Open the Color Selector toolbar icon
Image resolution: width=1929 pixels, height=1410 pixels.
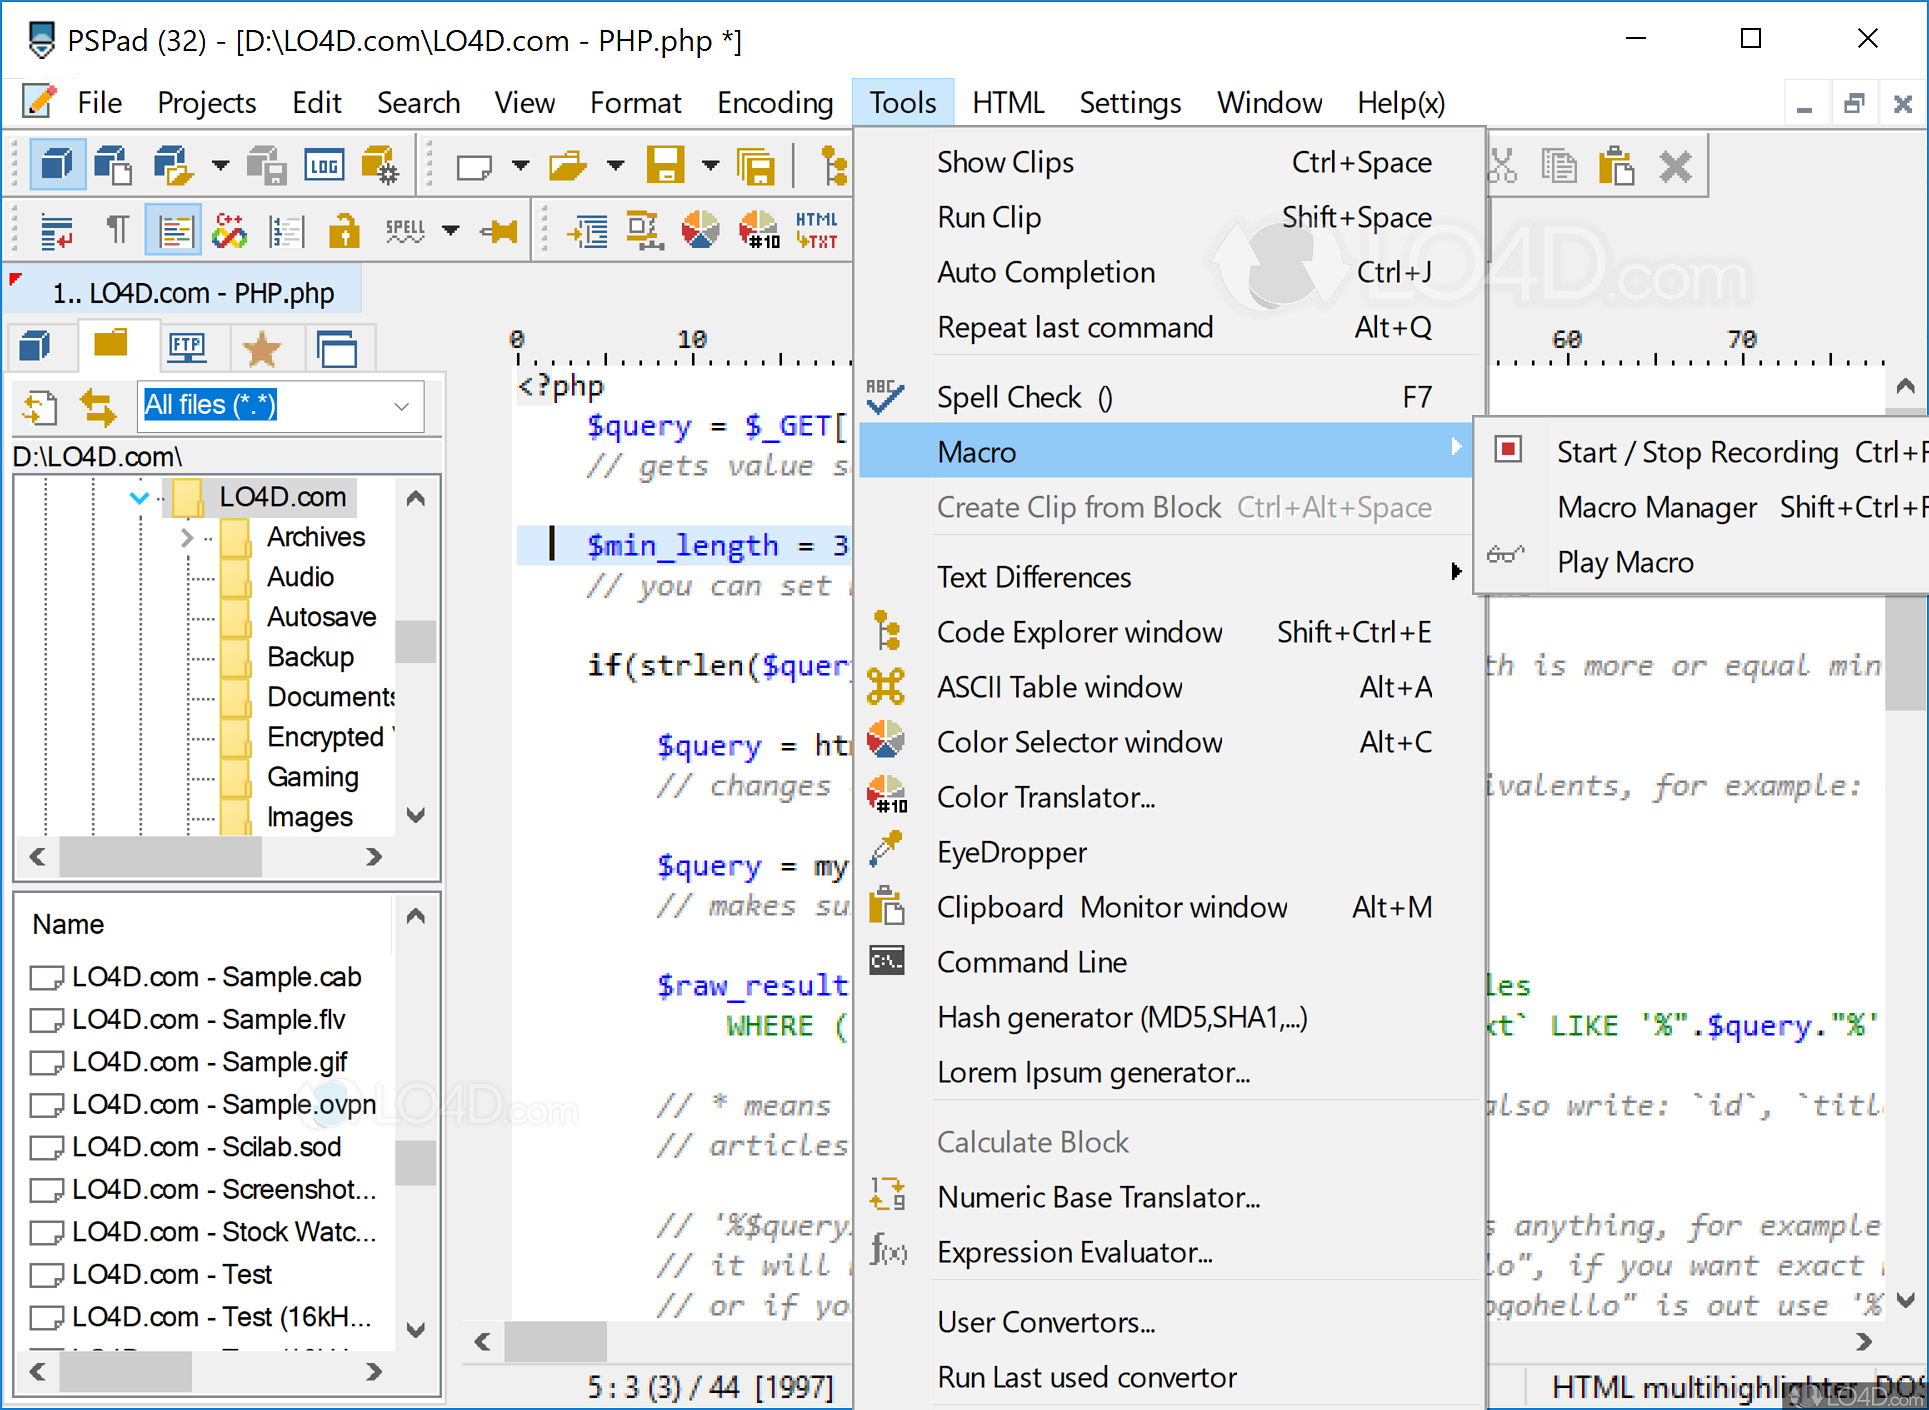point(701,229)
